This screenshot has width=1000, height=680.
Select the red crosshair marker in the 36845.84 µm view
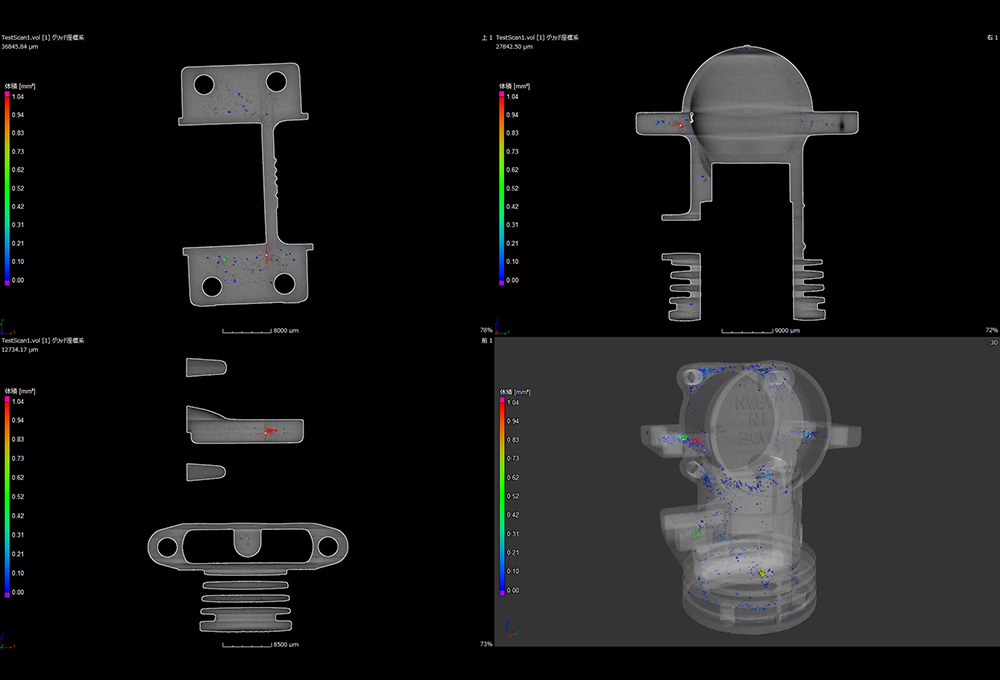tap(268, 256)
